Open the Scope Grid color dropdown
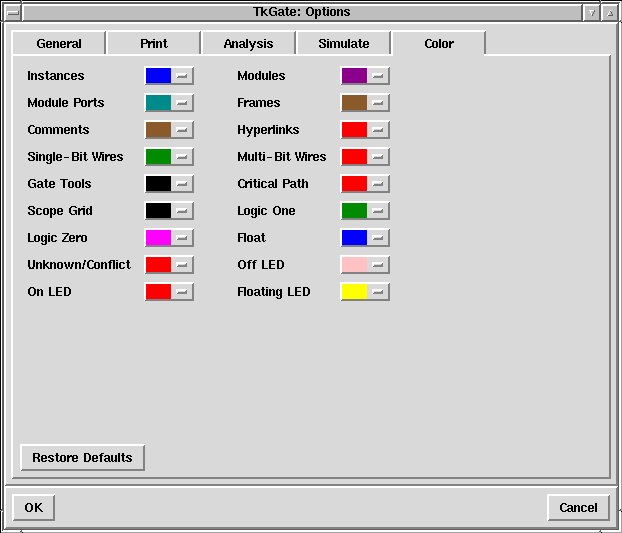This screenshot has width=622, height=533. click(182, 211)
